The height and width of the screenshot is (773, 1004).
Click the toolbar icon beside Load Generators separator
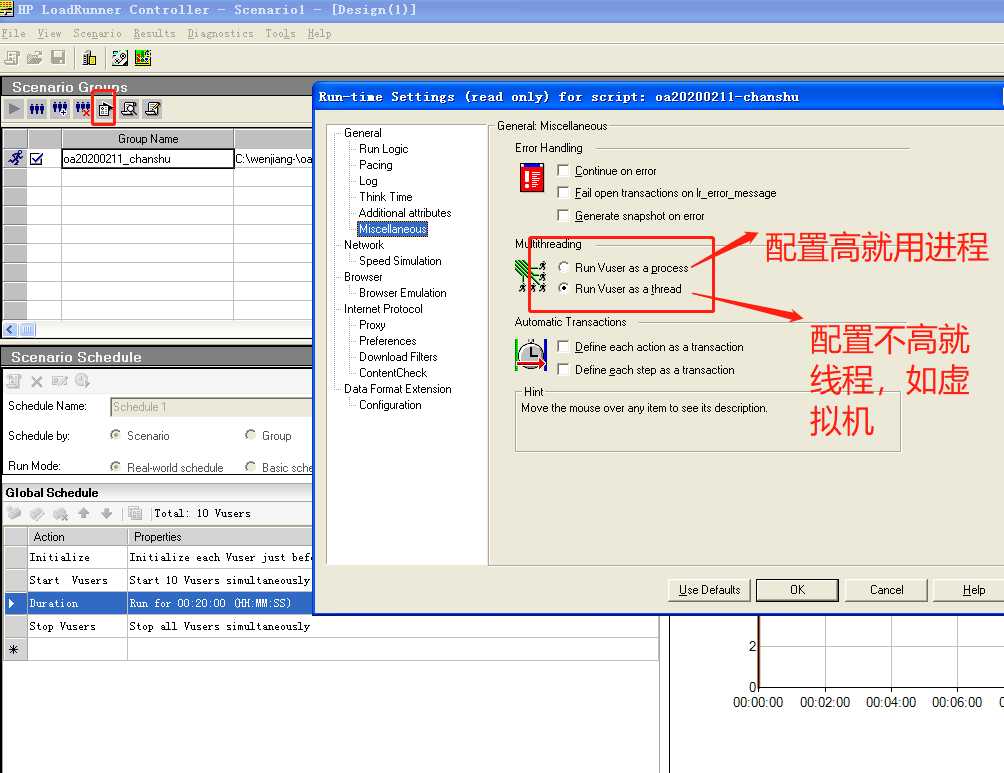tap(120, 58)
